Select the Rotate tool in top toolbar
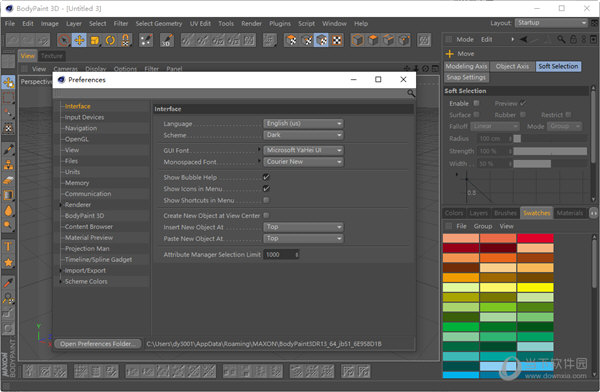Screen dimensions: 600x392 pos(110,40)
